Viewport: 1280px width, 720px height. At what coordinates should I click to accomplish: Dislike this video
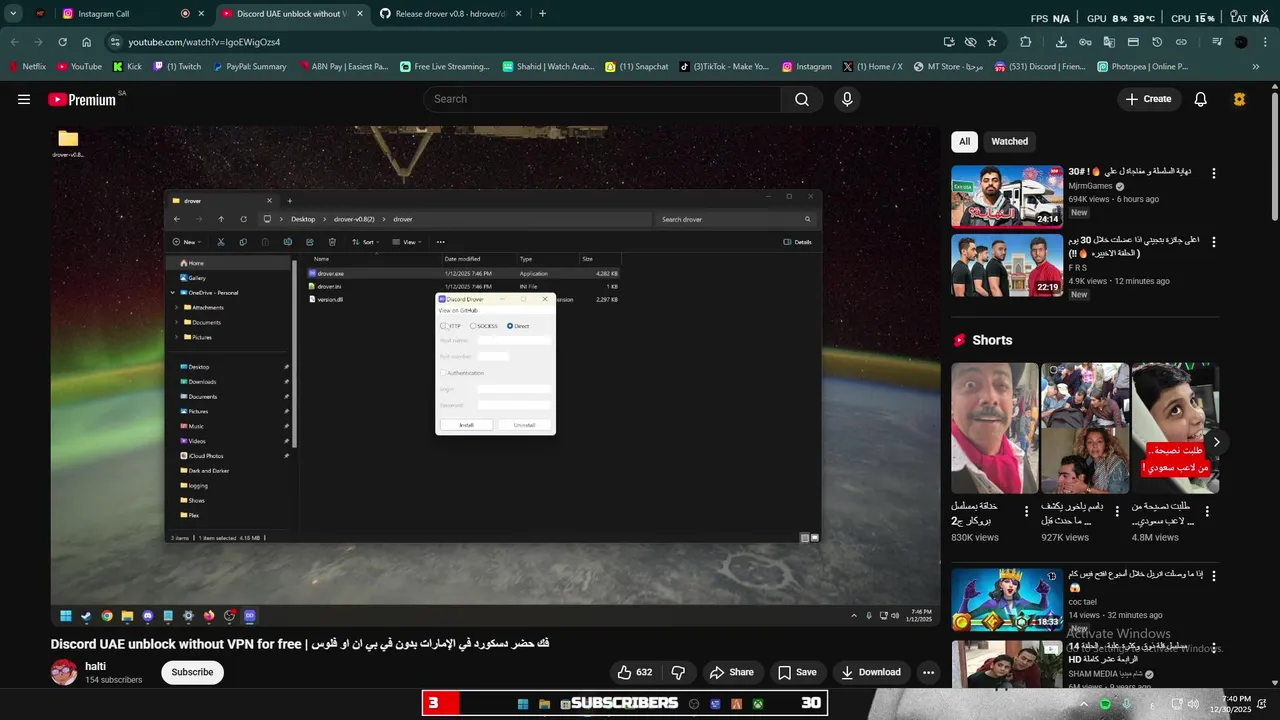(678, 672)
